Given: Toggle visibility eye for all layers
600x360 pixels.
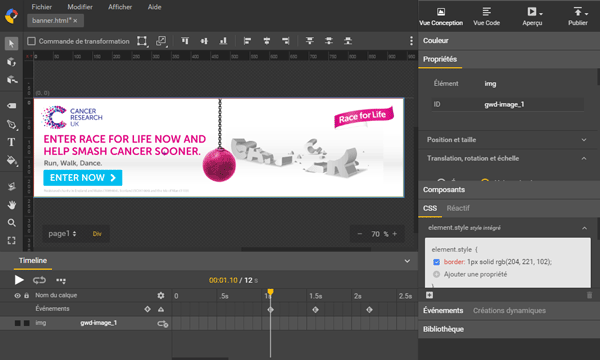Looking at the screenshot, I should point(17,295).
